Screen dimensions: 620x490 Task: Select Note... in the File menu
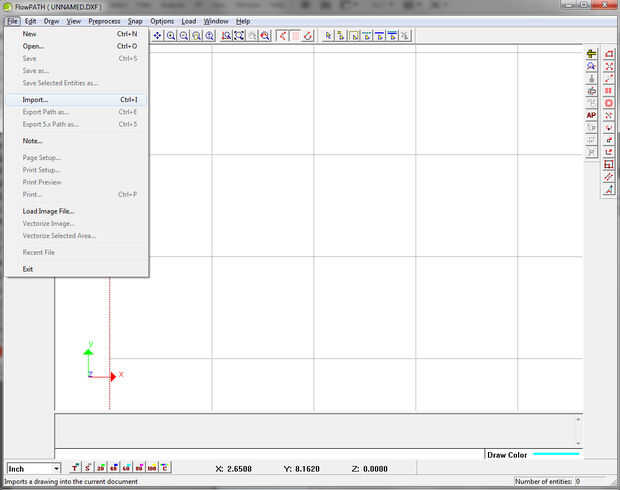click(x=76, y=141)
